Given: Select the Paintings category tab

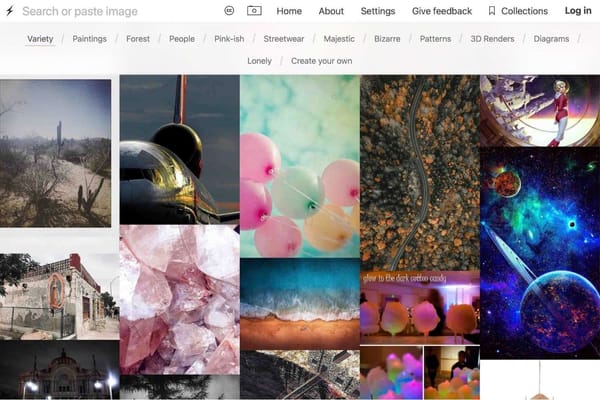Looking at the screenshot, I should (x=90, y=39).
